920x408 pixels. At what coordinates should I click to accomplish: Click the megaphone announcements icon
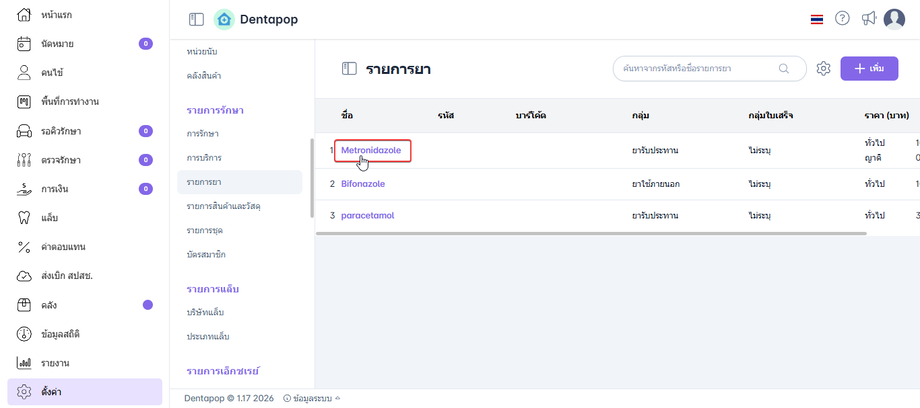(x=868, y=19)
